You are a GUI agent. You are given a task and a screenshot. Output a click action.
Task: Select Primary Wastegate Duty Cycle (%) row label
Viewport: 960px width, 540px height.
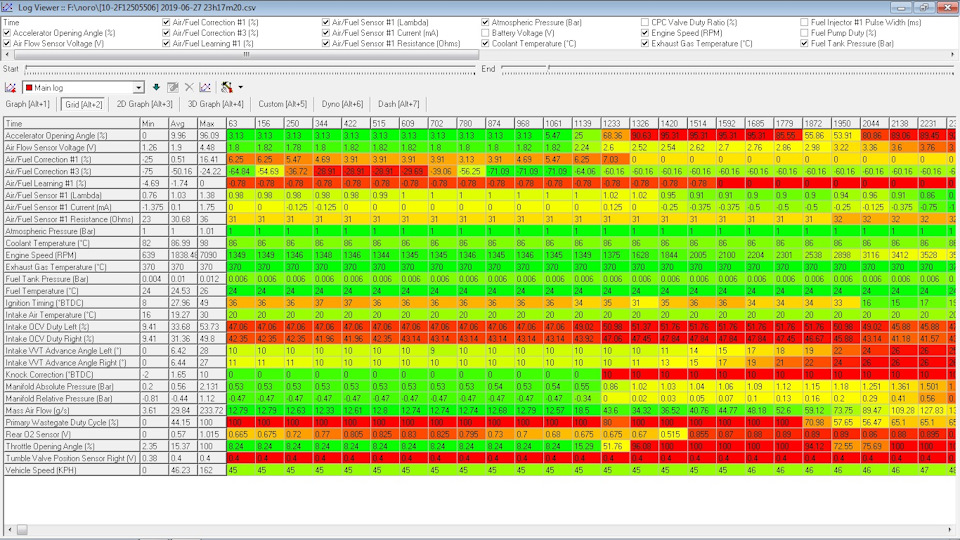point(72,422)
